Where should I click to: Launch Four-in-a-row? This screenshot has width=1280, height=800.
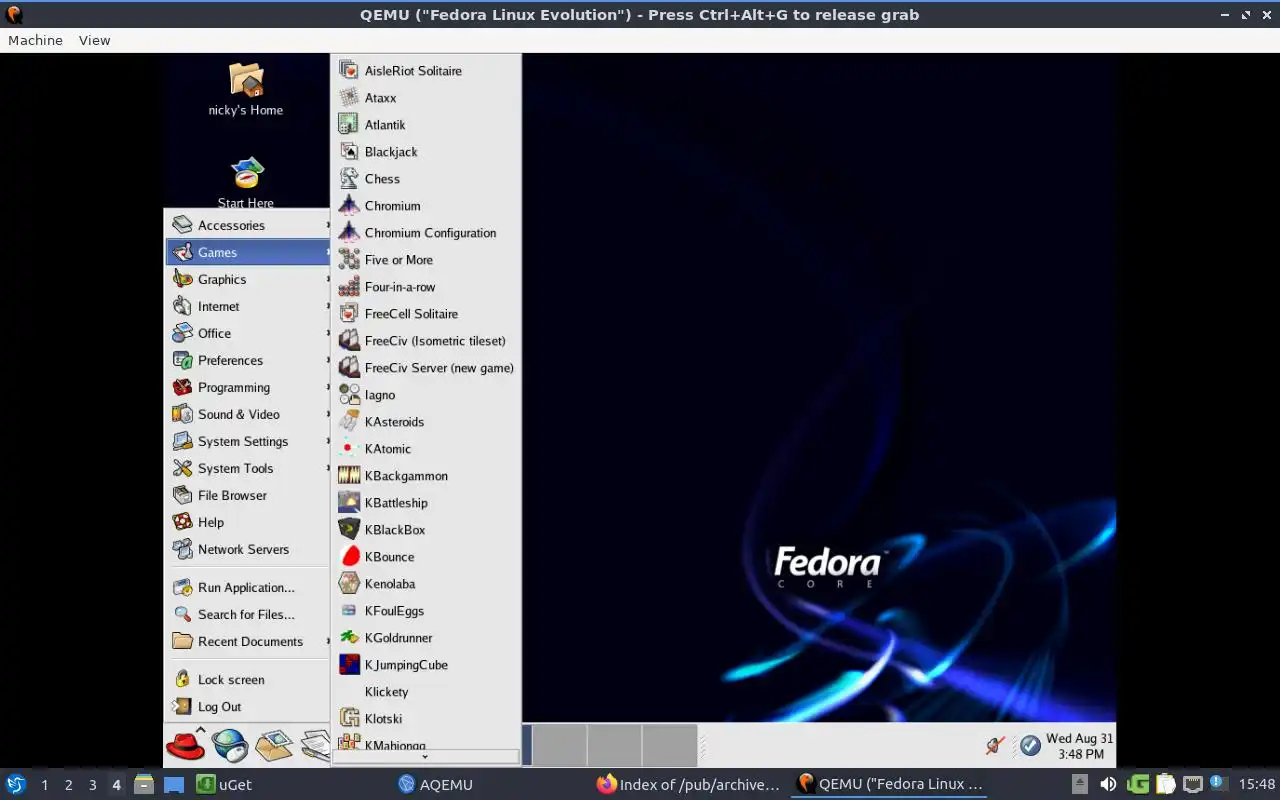pyautogui.click(x=426, y=287)
